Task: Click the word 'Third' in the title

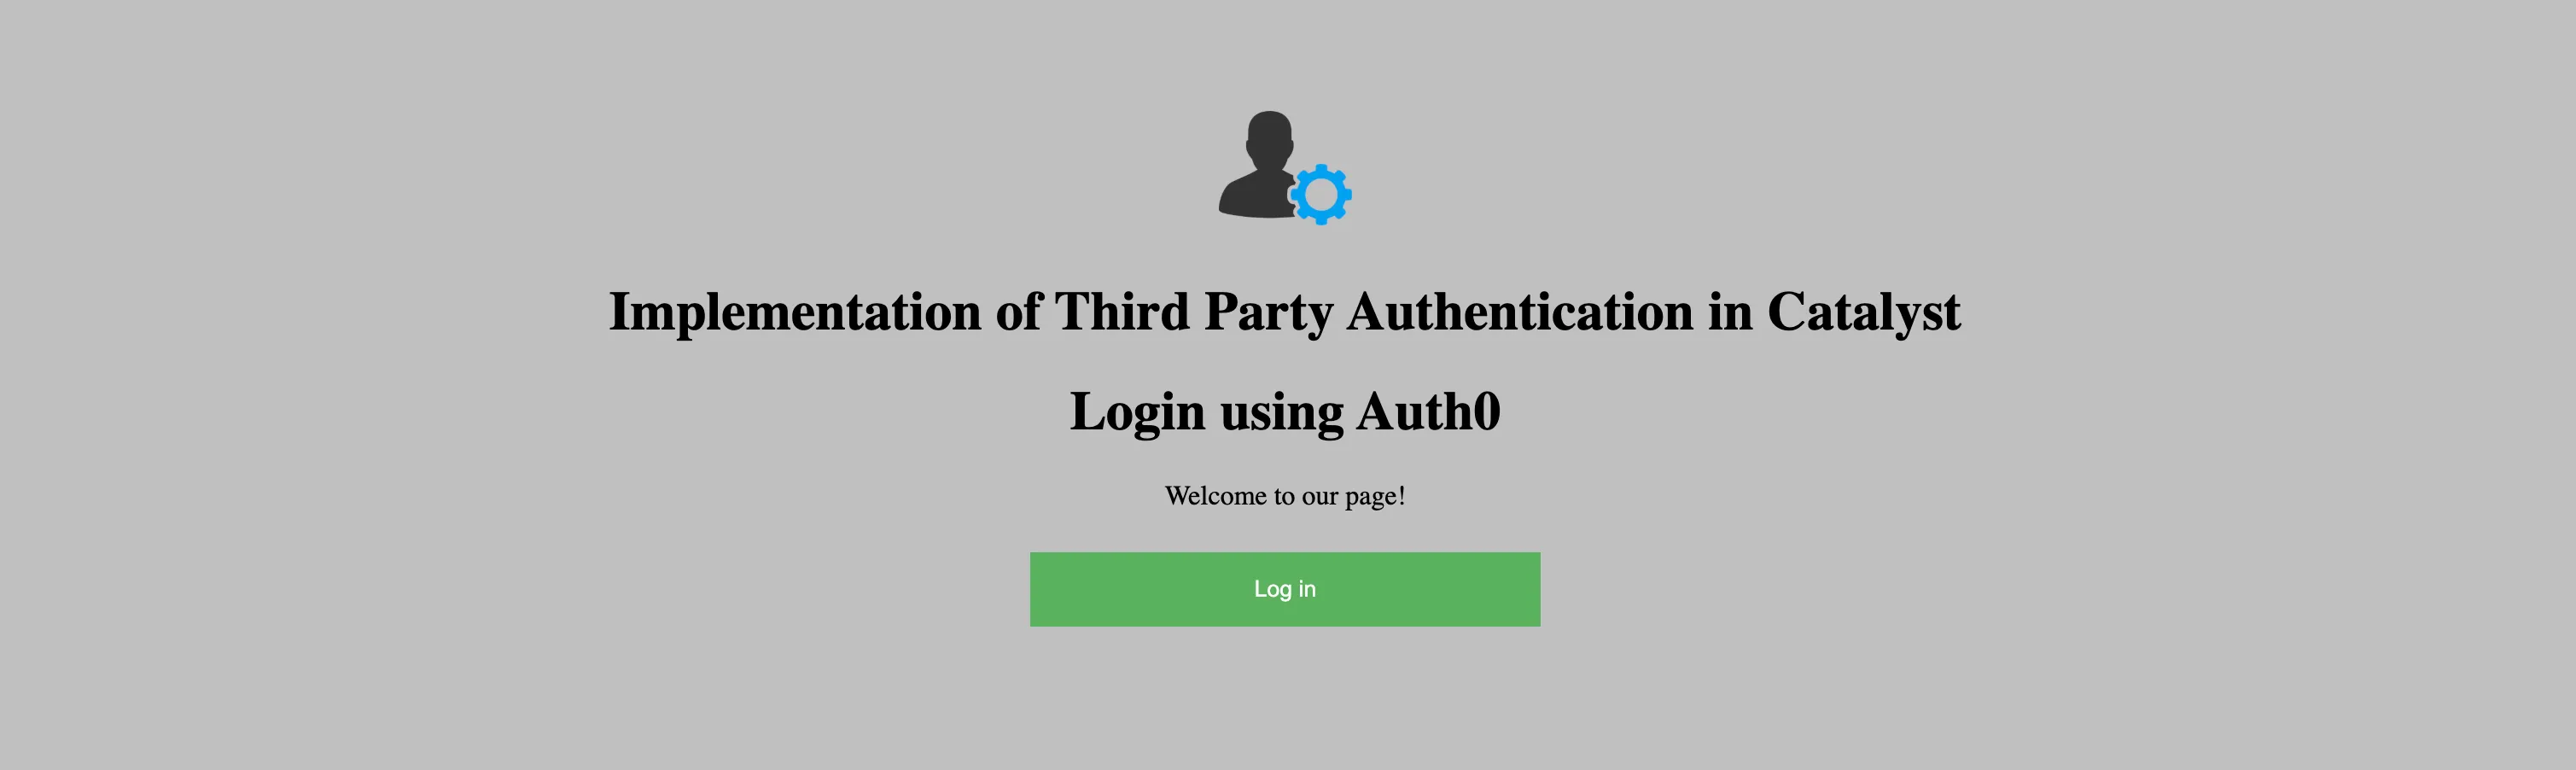Action: point(1122,311)
